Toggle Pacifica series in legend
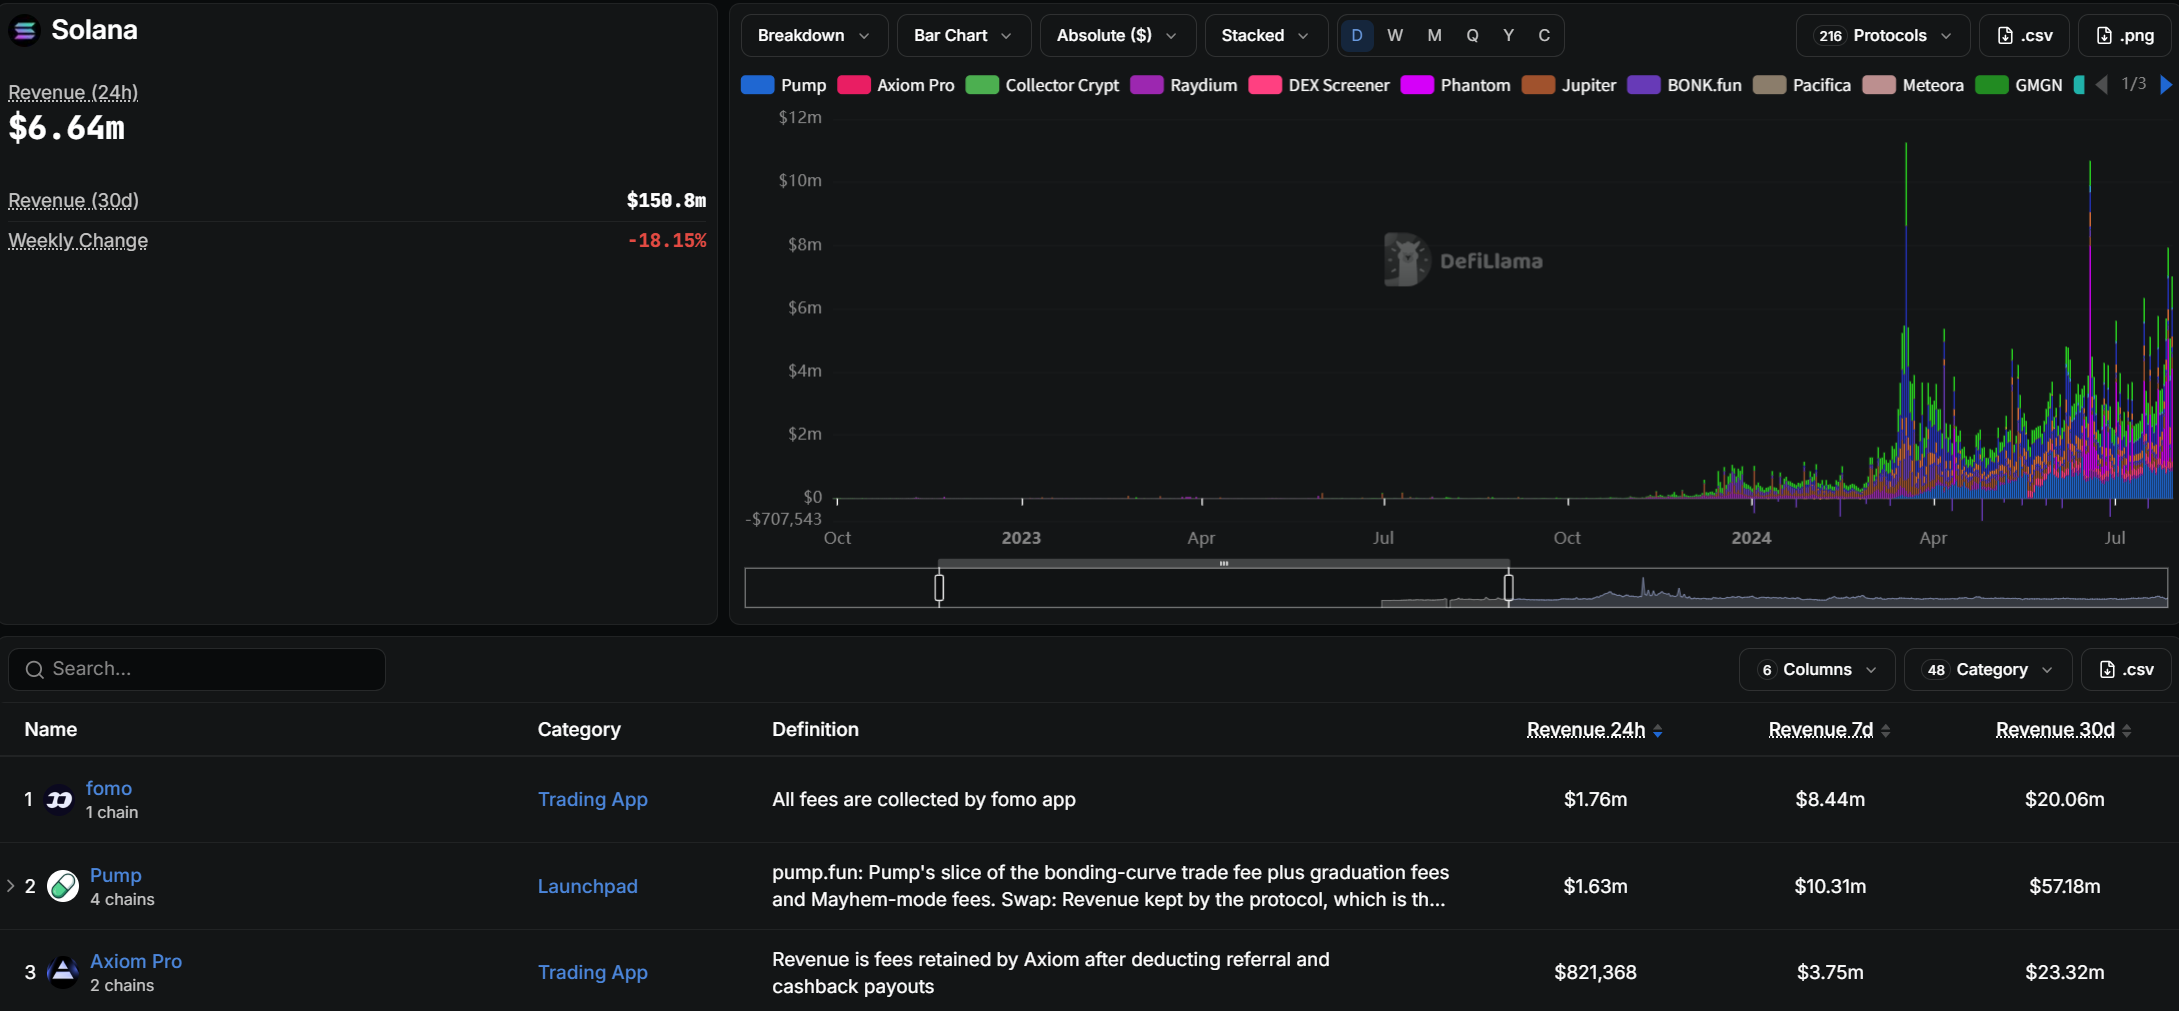The height and width of the screenshot is (1011, 2179). 1802,85
